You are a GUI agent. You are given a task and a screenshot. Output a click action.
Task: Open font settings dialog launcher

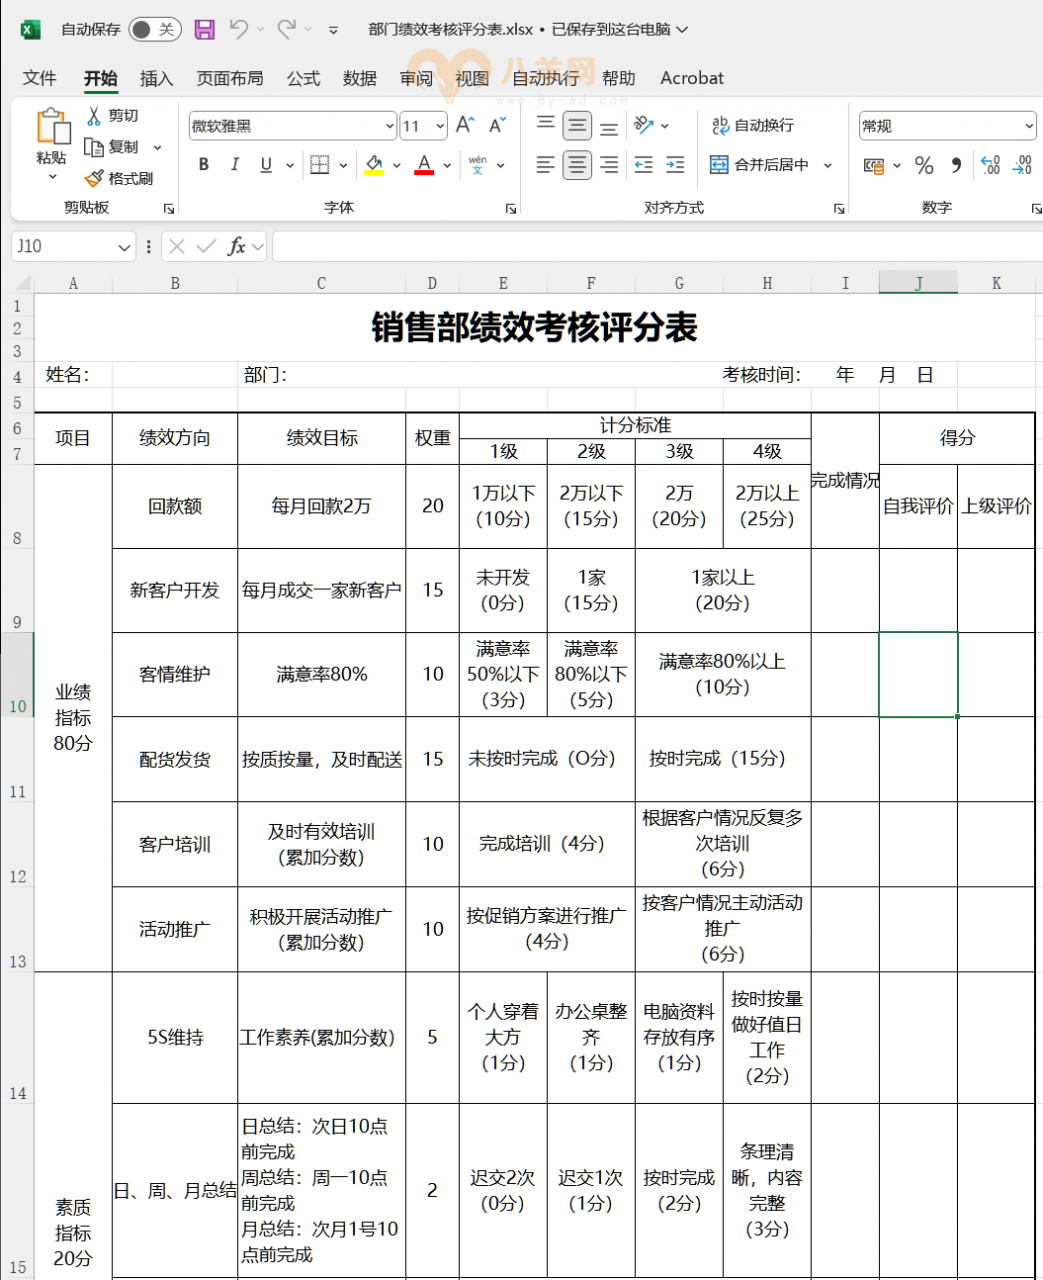(511, 208)
